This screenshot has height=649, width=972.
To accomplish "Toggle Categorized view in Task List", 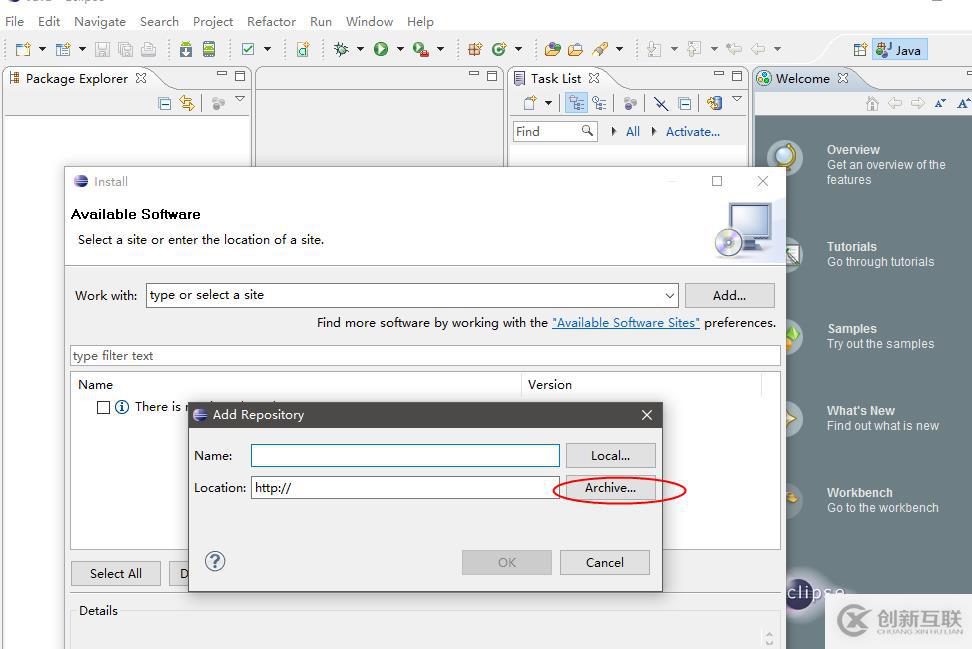I will tap(577, 103).
